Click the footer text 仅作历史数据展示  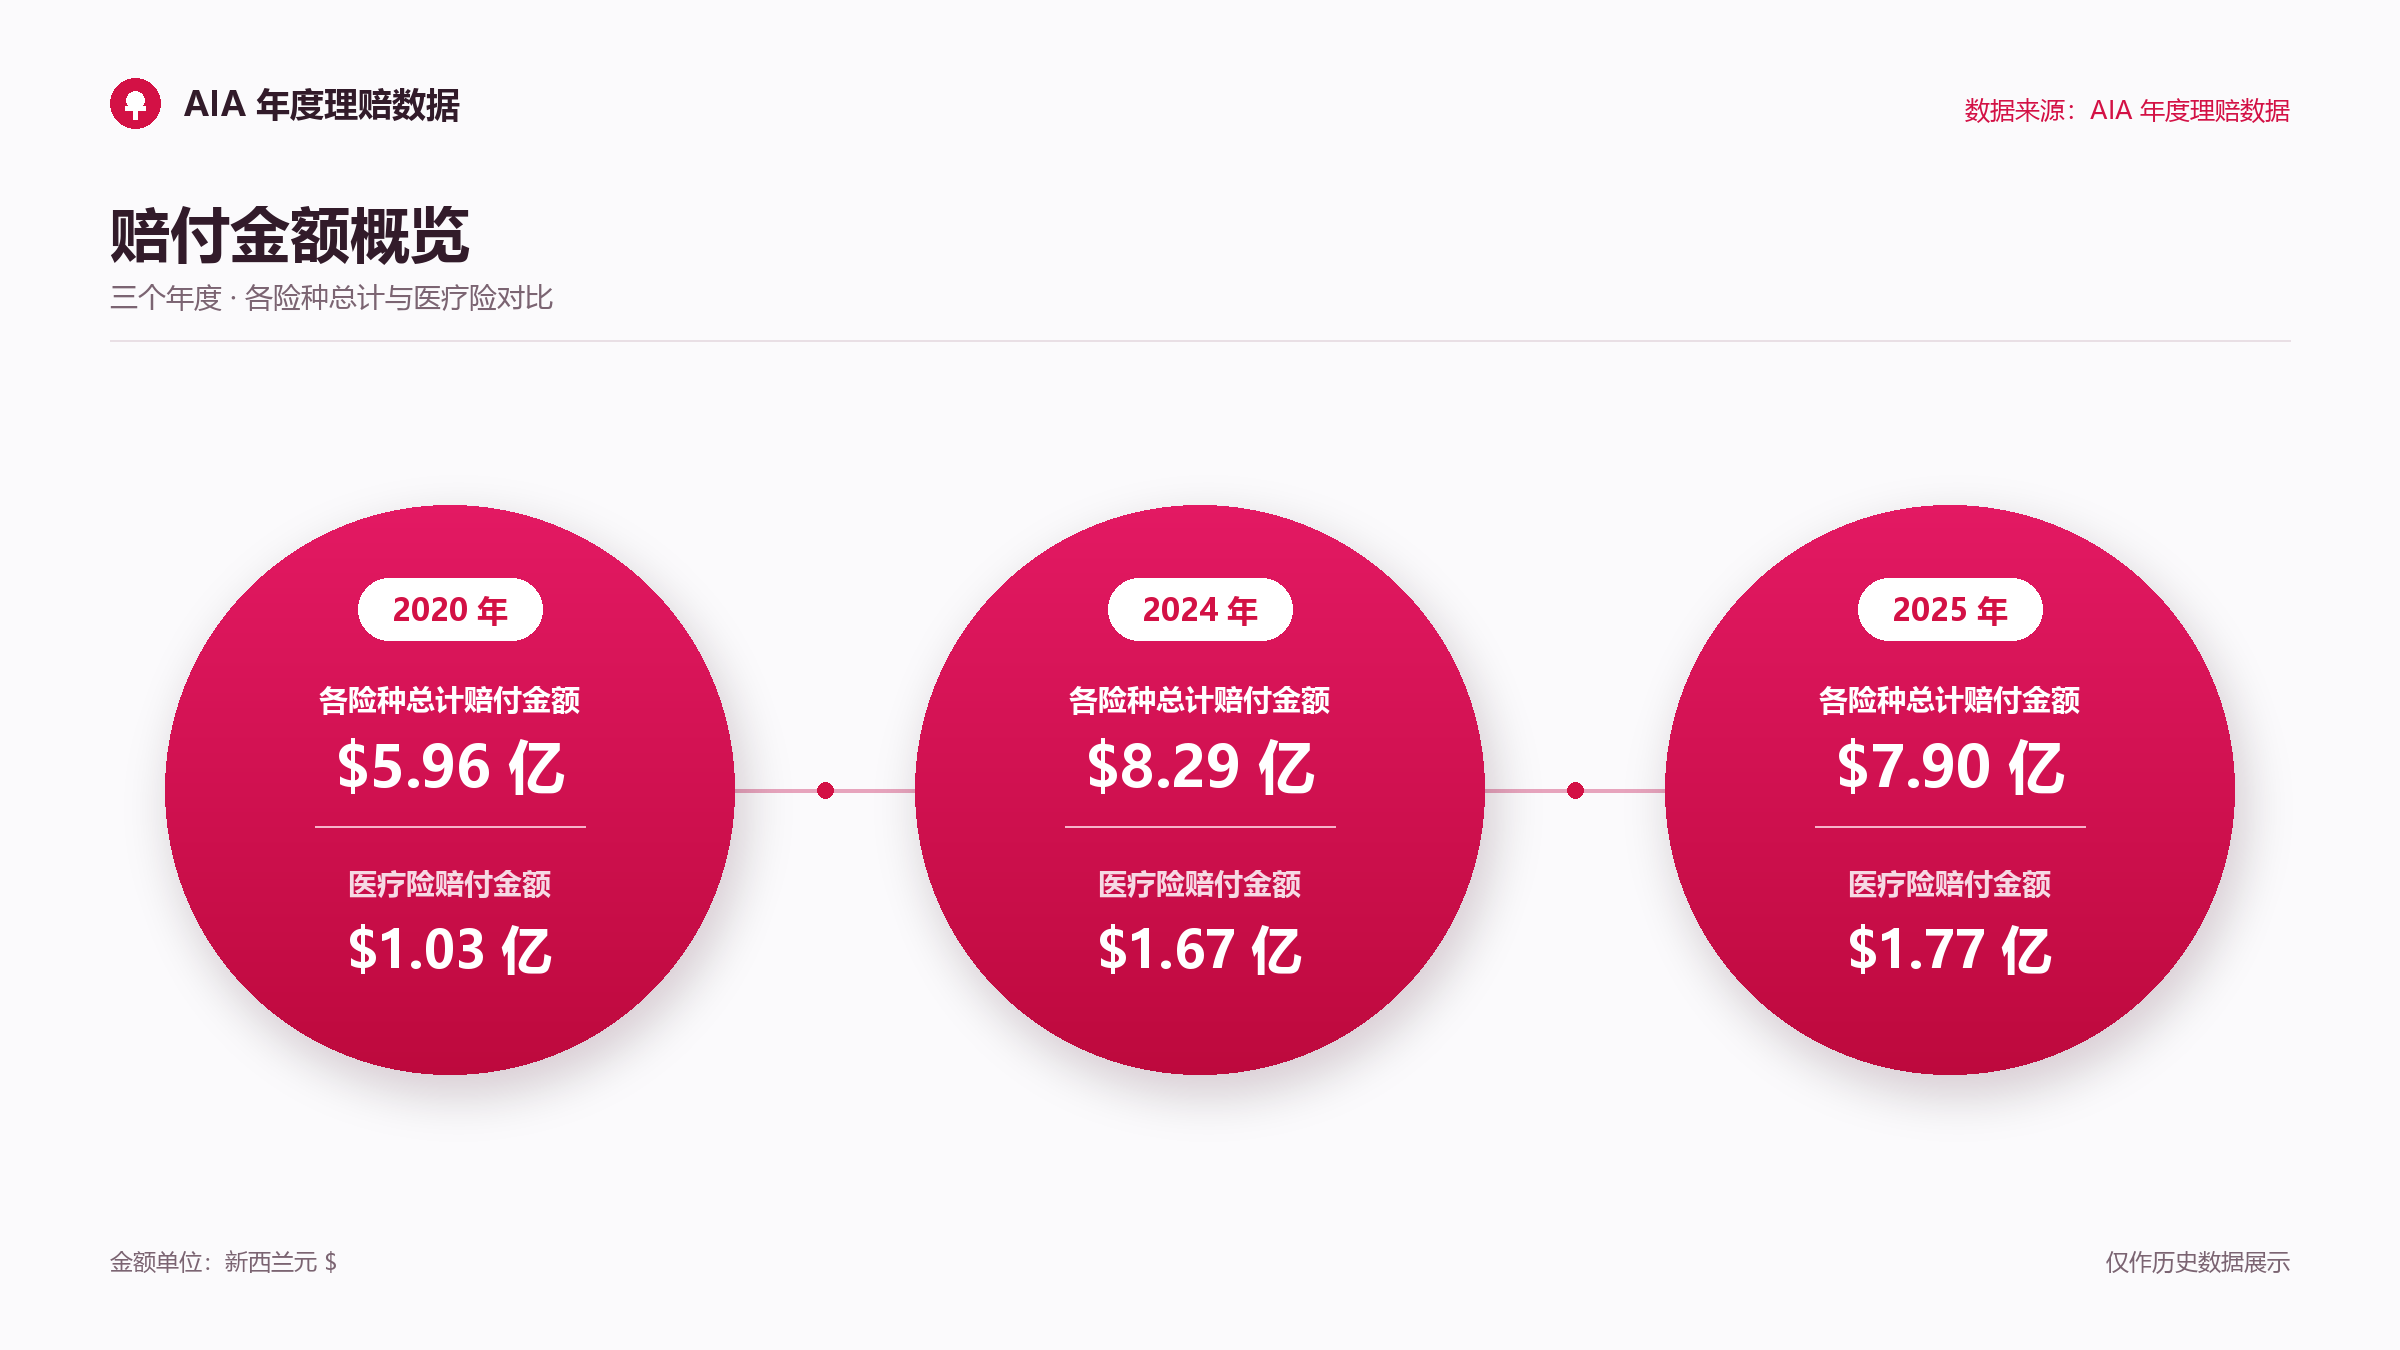2198,1262
